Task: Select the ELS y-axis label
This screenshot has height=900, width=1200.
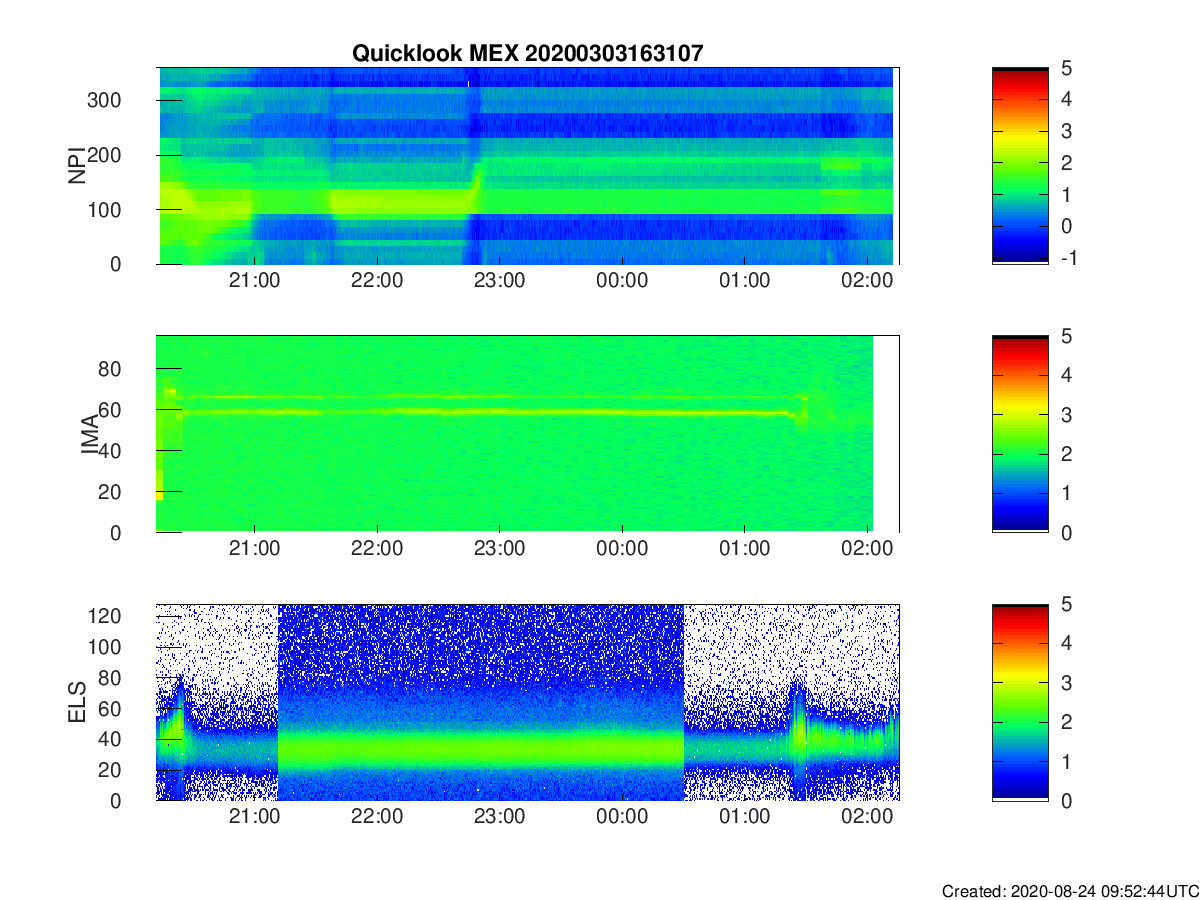Action: 76,702
